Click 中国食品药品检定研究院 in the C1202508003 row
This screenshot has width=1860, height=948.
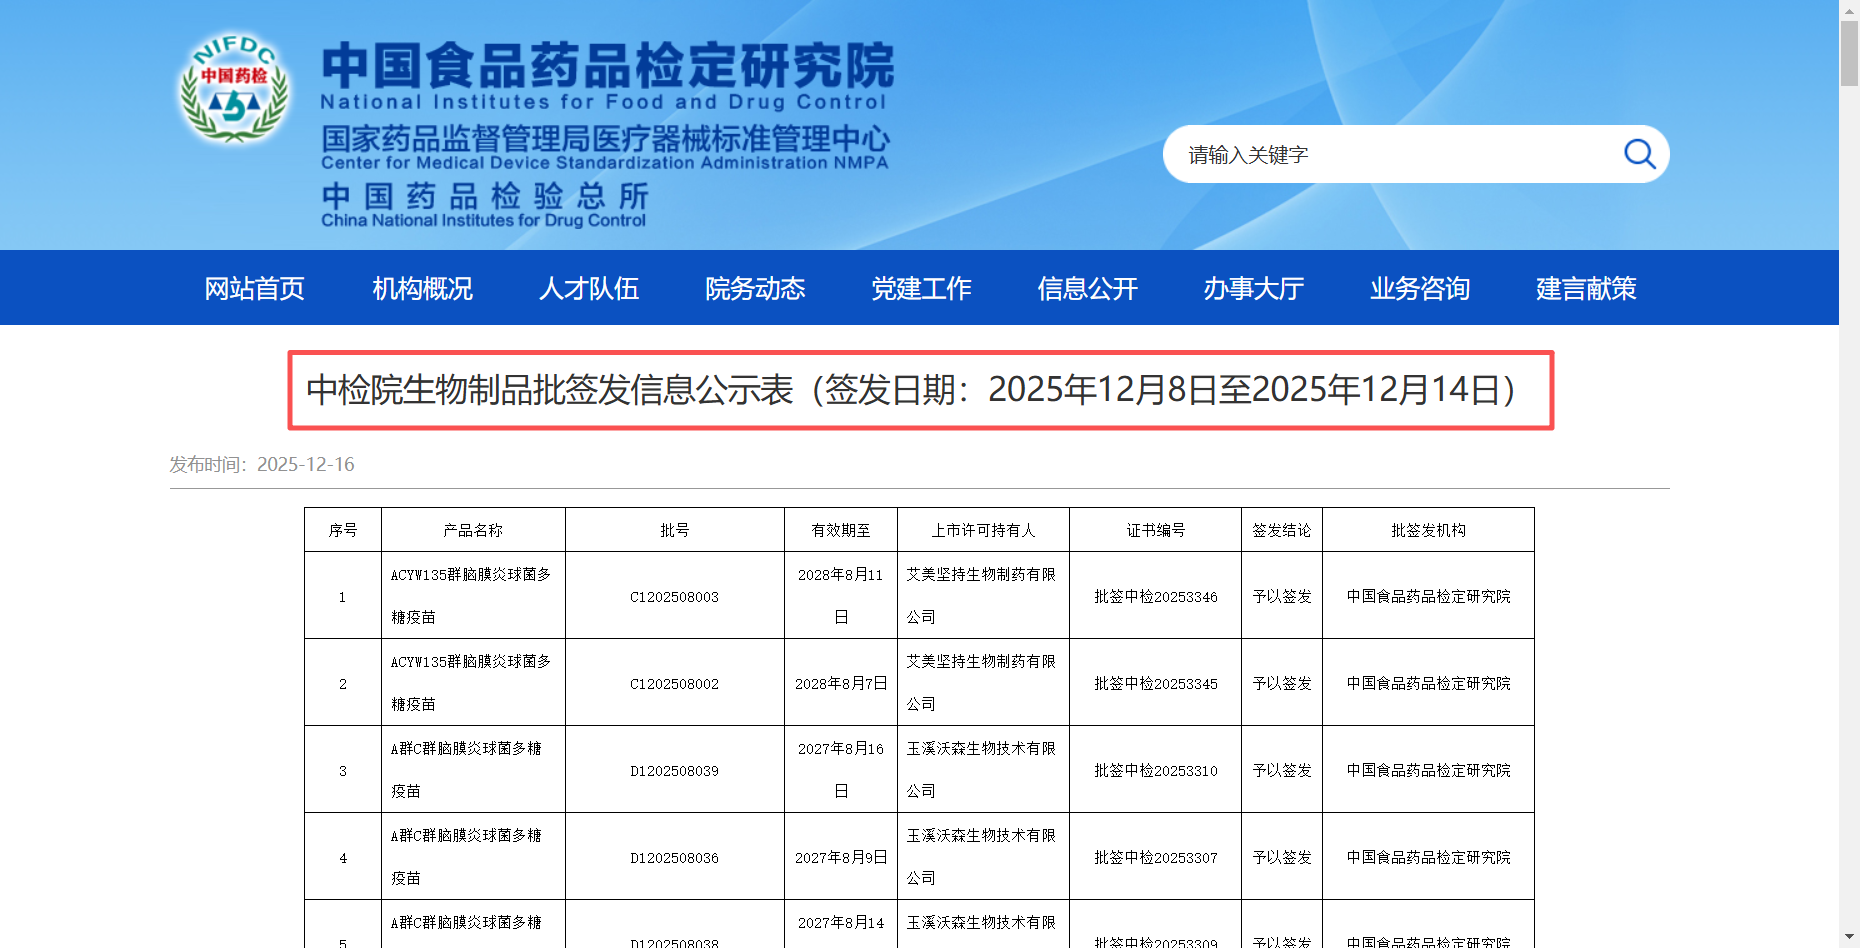click(1428, 597)
